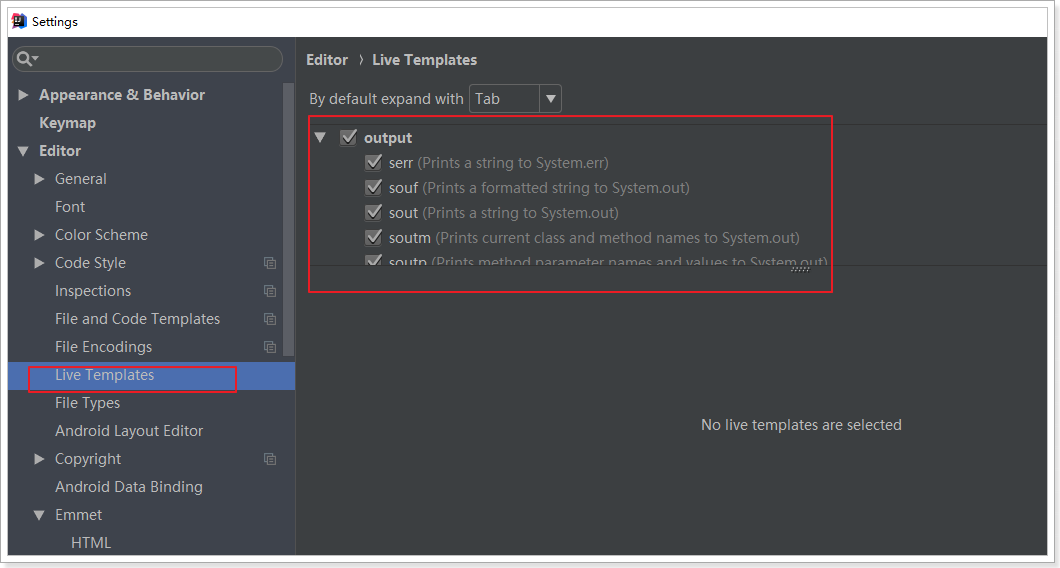Open the 'By default expand with' dropdown
The image size is (1060, 568).
(515, 99)
